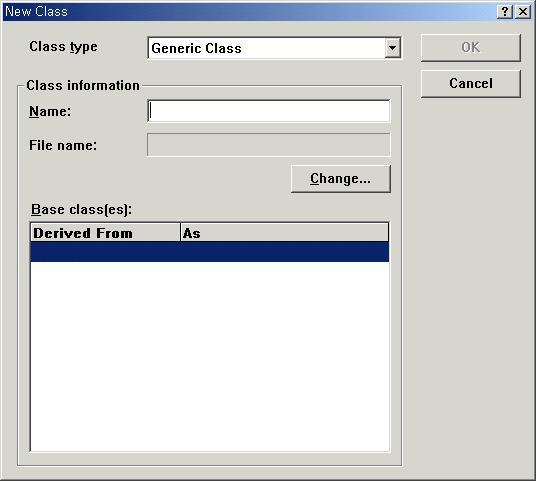
Task: Select the Generic Class combo box
Action: pyautogui.click(x=274, y=48)
